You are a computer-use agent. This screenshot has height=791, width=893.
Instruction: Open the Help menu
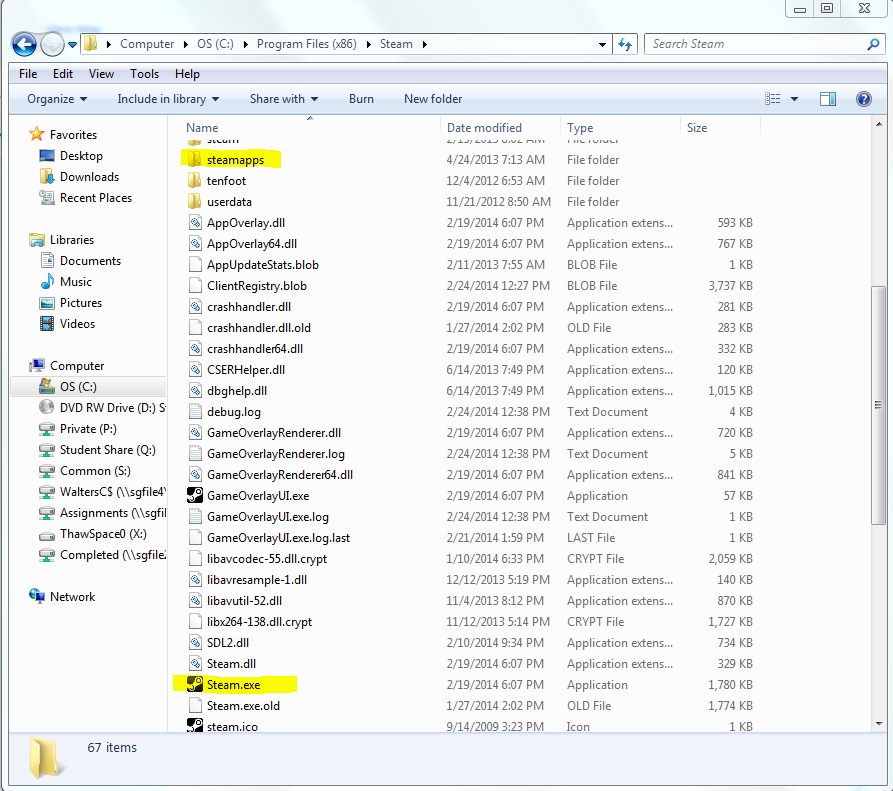(x=187, y=74)
